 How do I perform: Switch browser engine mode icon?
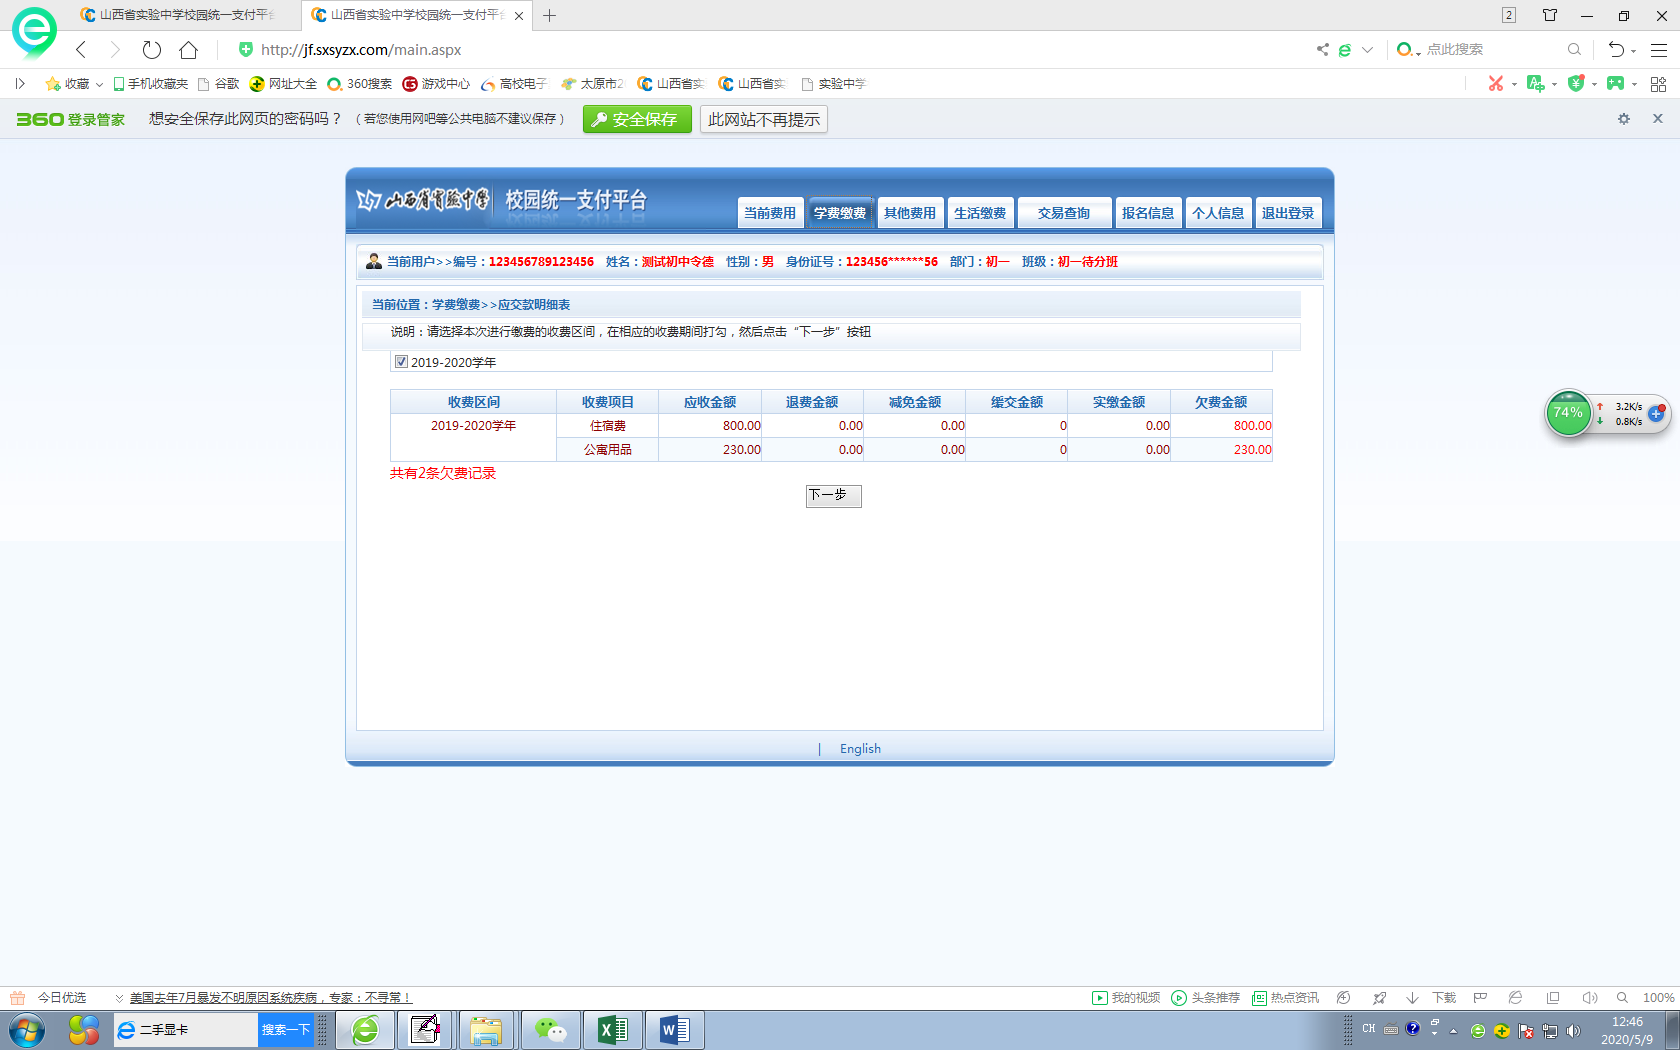click(x=1345, y=49)
